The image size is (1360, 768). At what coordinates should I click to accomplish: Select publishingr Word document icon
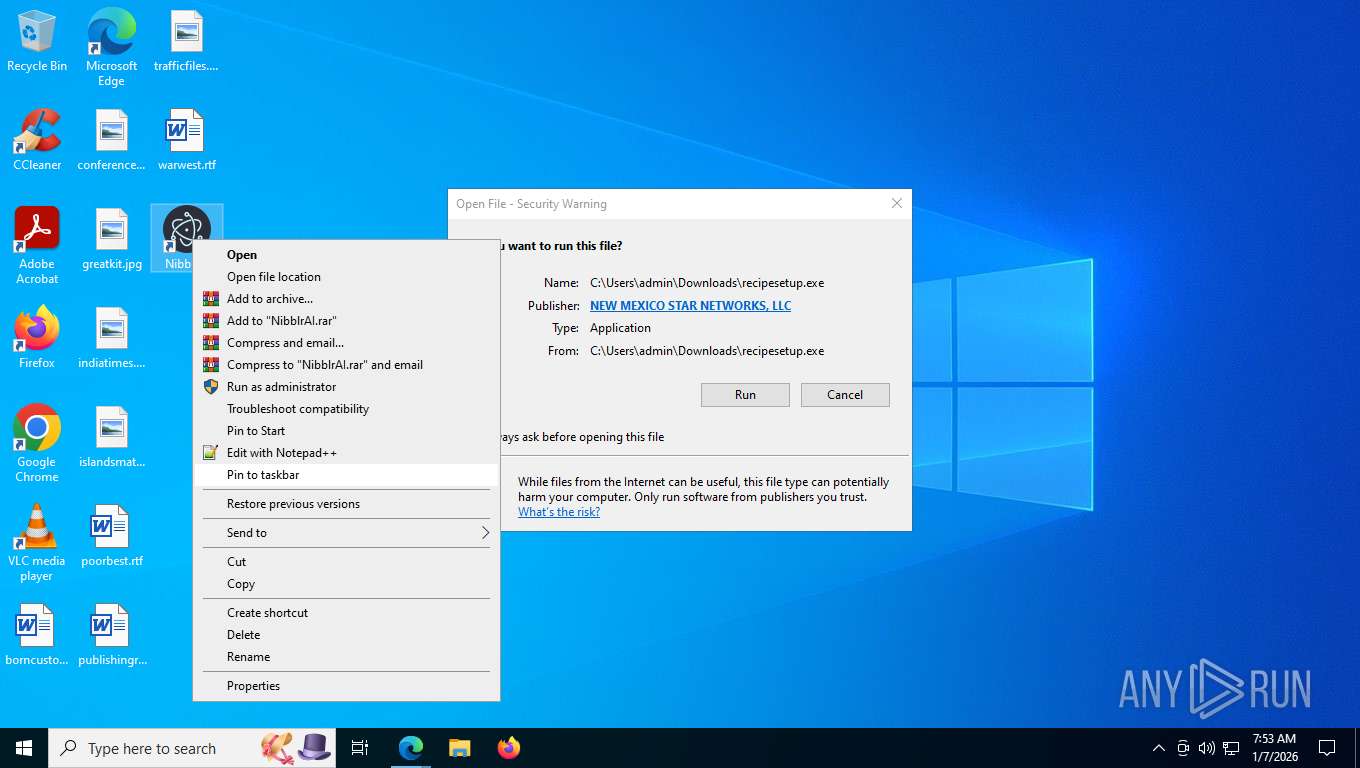pos(111,635)
